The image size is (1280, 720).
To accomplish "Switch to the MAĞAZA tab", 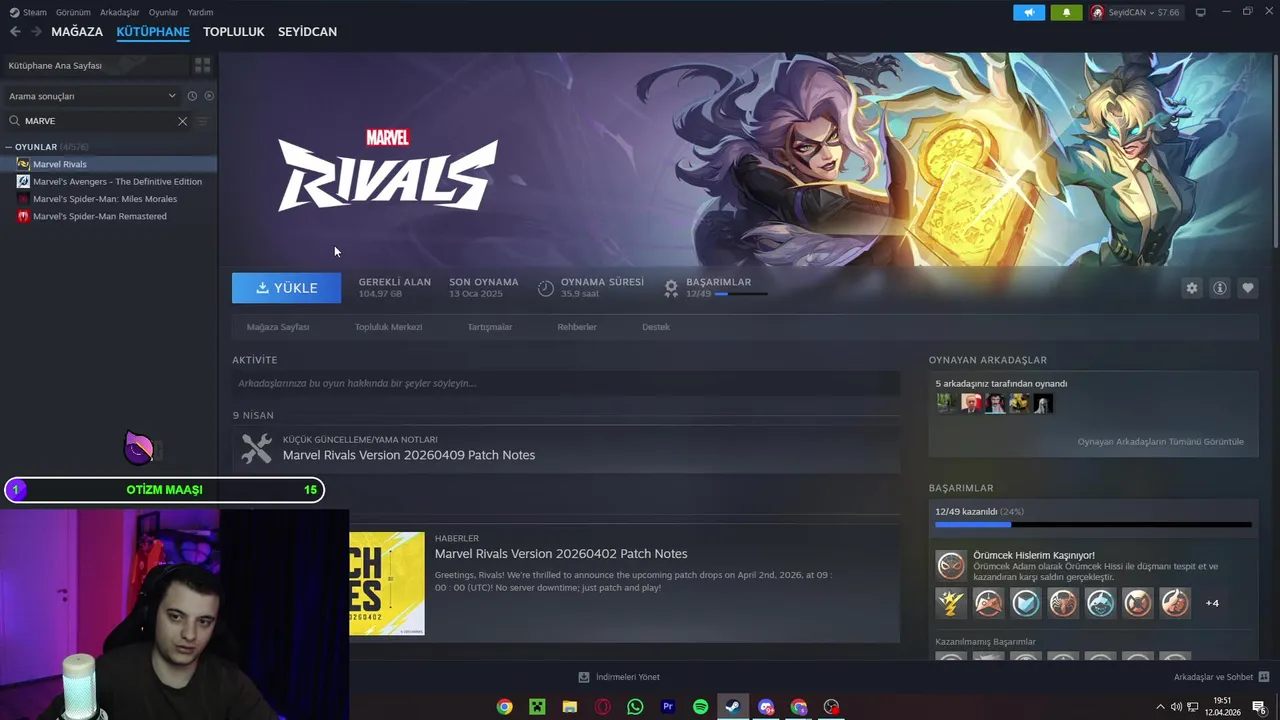I will click(x=77, y=32).
